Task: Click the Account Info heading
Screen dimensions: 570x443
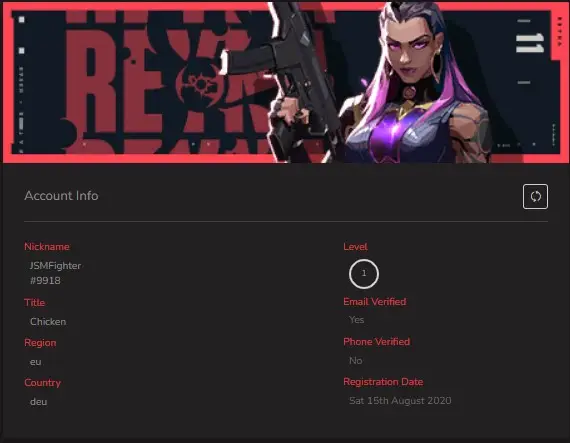Action: point(61,196)
